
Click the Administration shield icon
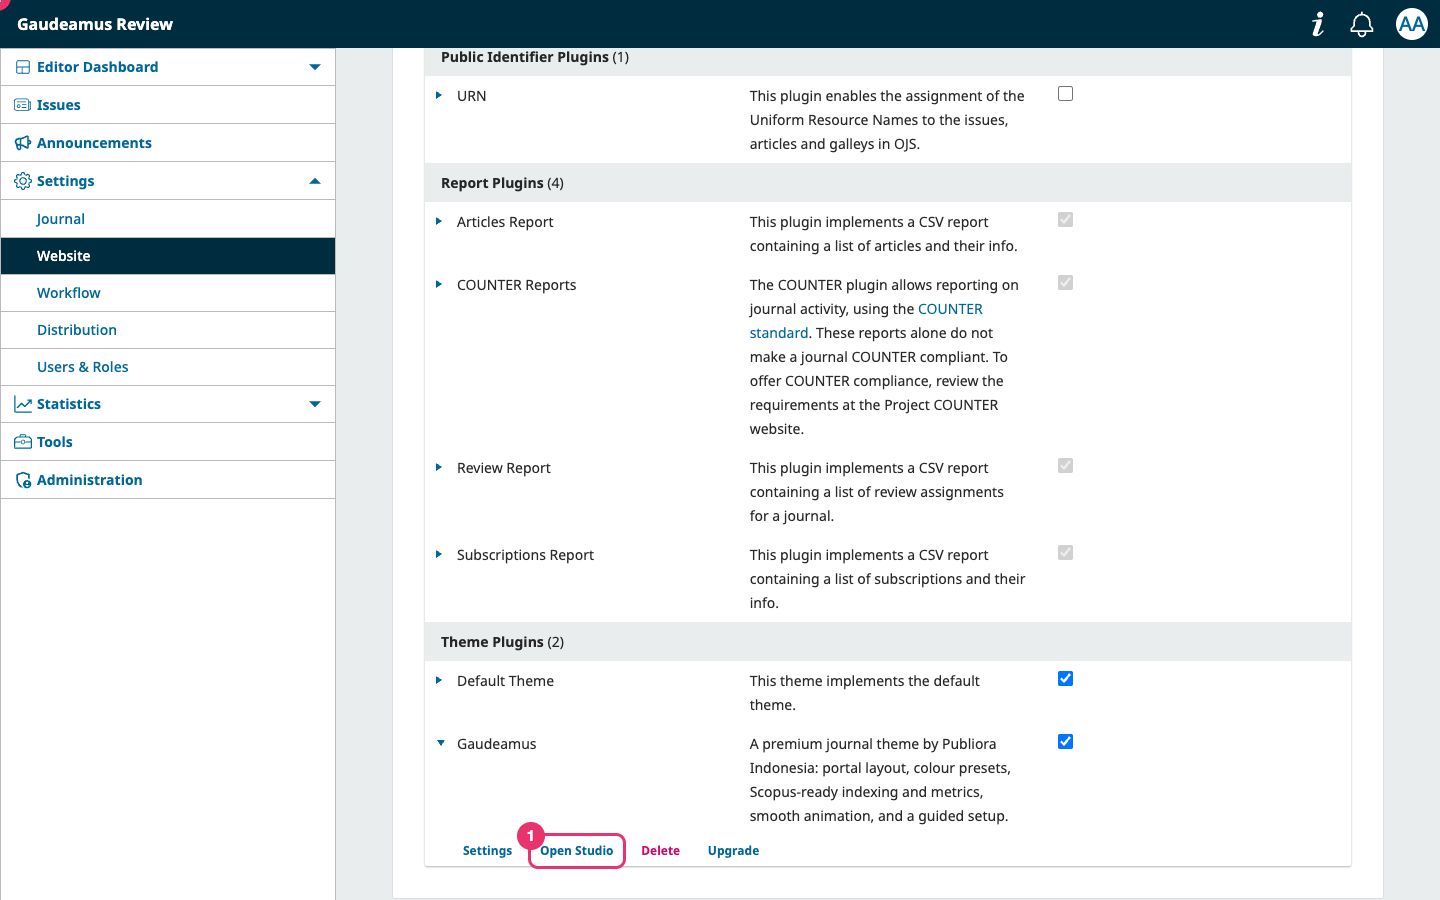[23, 480]
